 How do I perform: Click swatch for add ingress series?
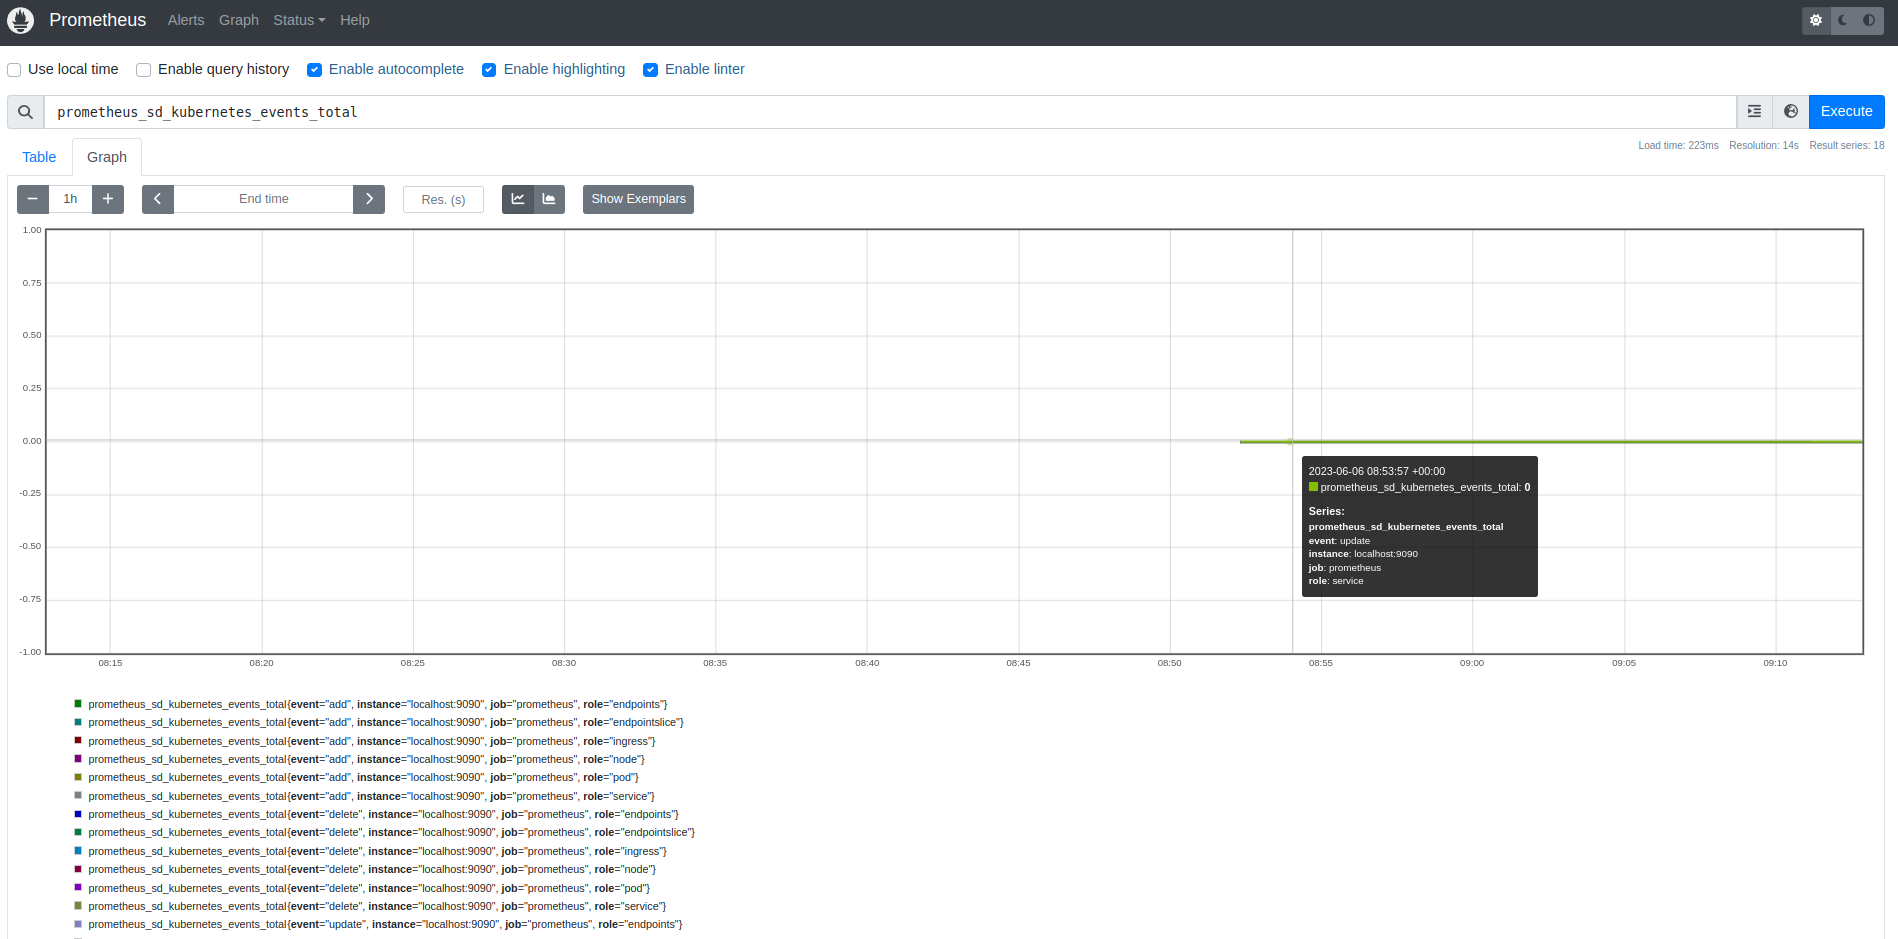(x=78, y=741)
